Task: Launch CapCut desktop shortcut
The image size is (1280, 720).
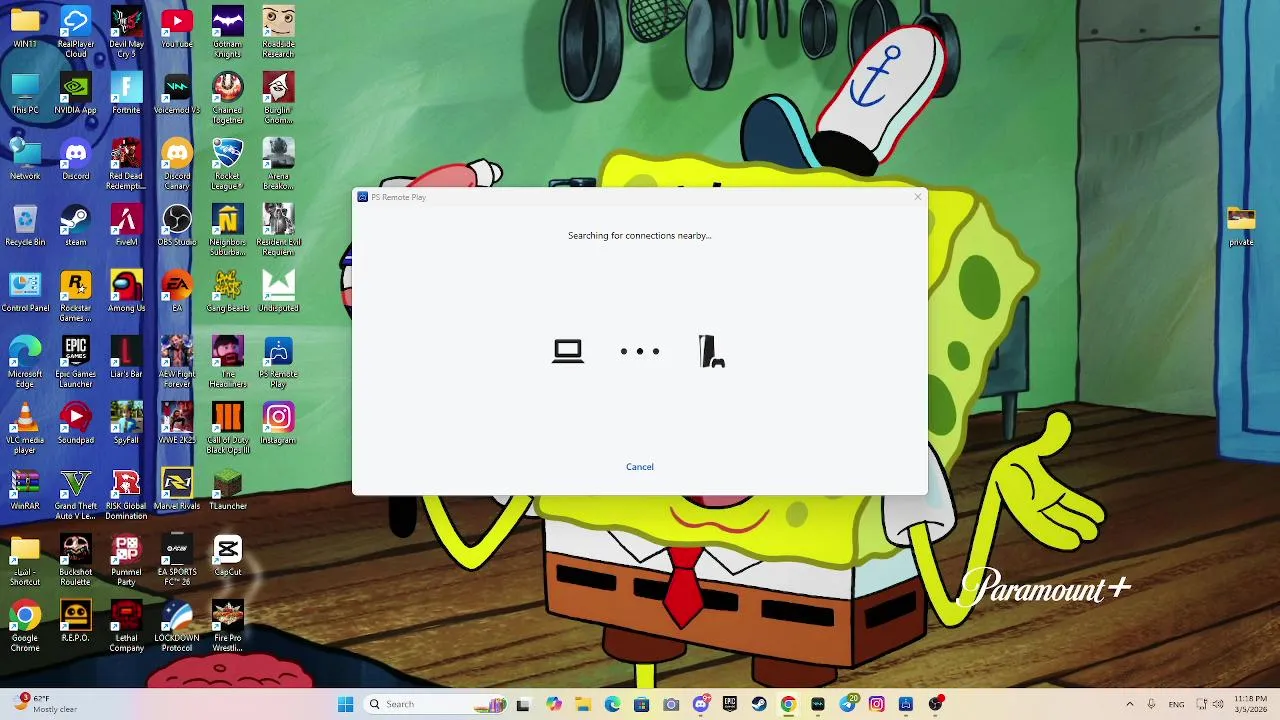Action: 227,557
